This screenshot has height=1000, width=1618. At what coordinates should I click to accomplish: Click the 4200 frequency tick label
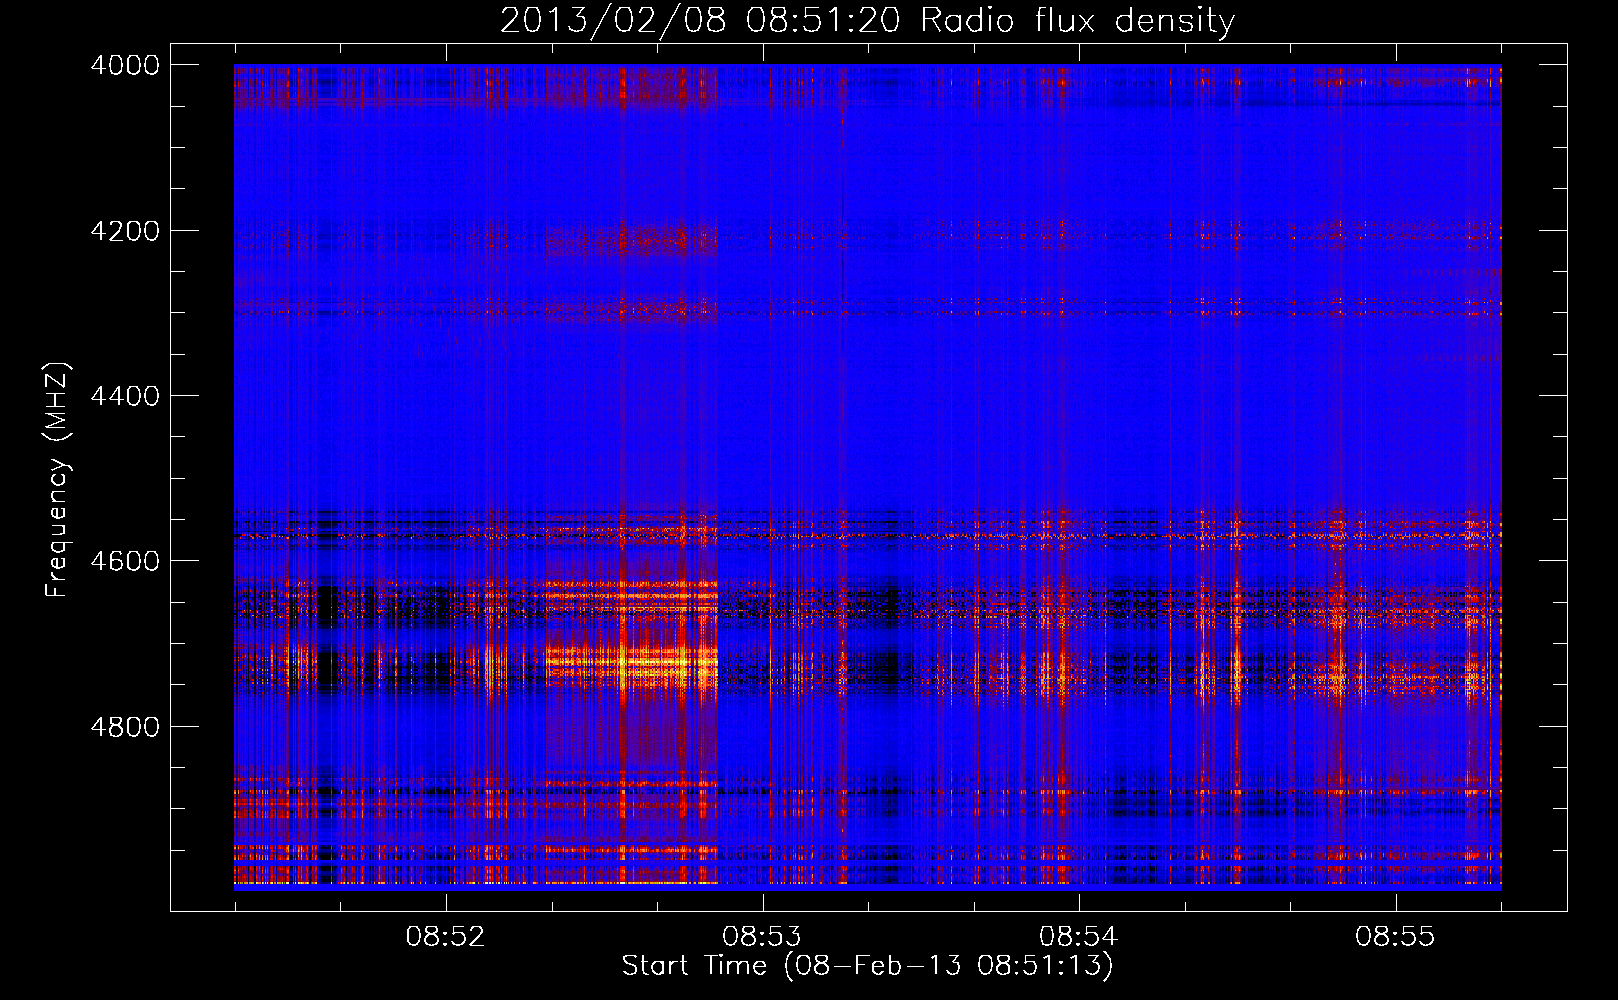(125, 231)
